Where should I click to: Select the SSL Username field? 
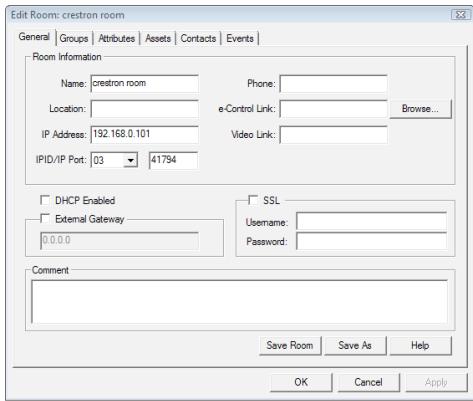tap(371, 221)
